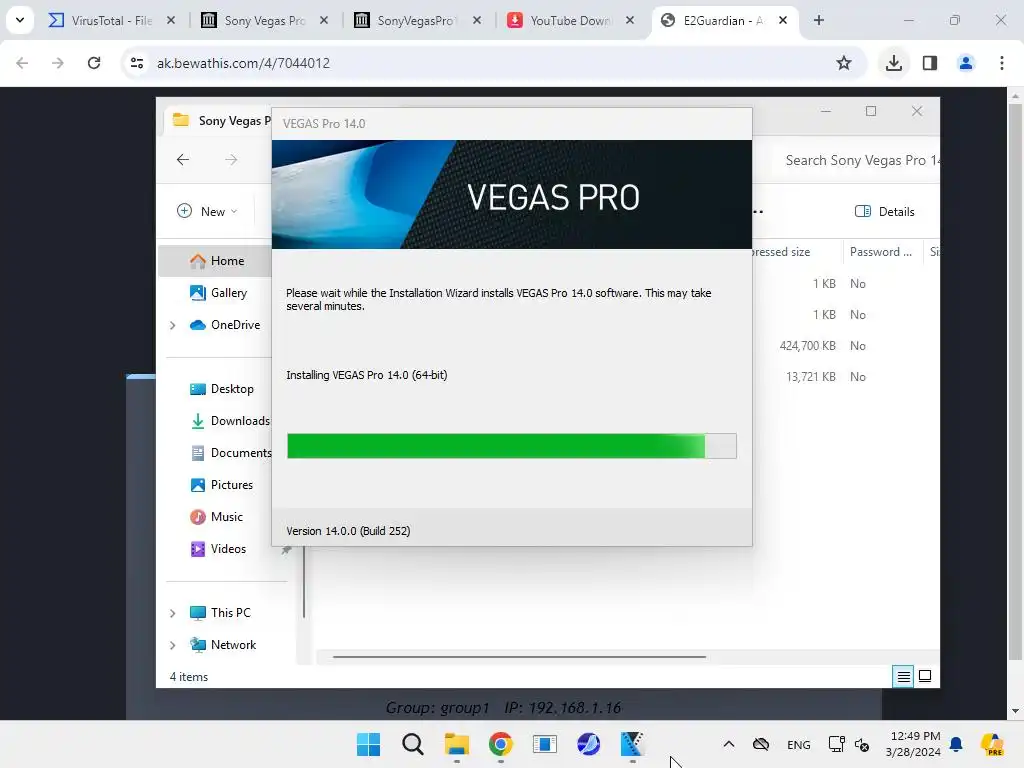Expand the This PC tree node
Screen dimensions: 1024x768
pos(172,613)
